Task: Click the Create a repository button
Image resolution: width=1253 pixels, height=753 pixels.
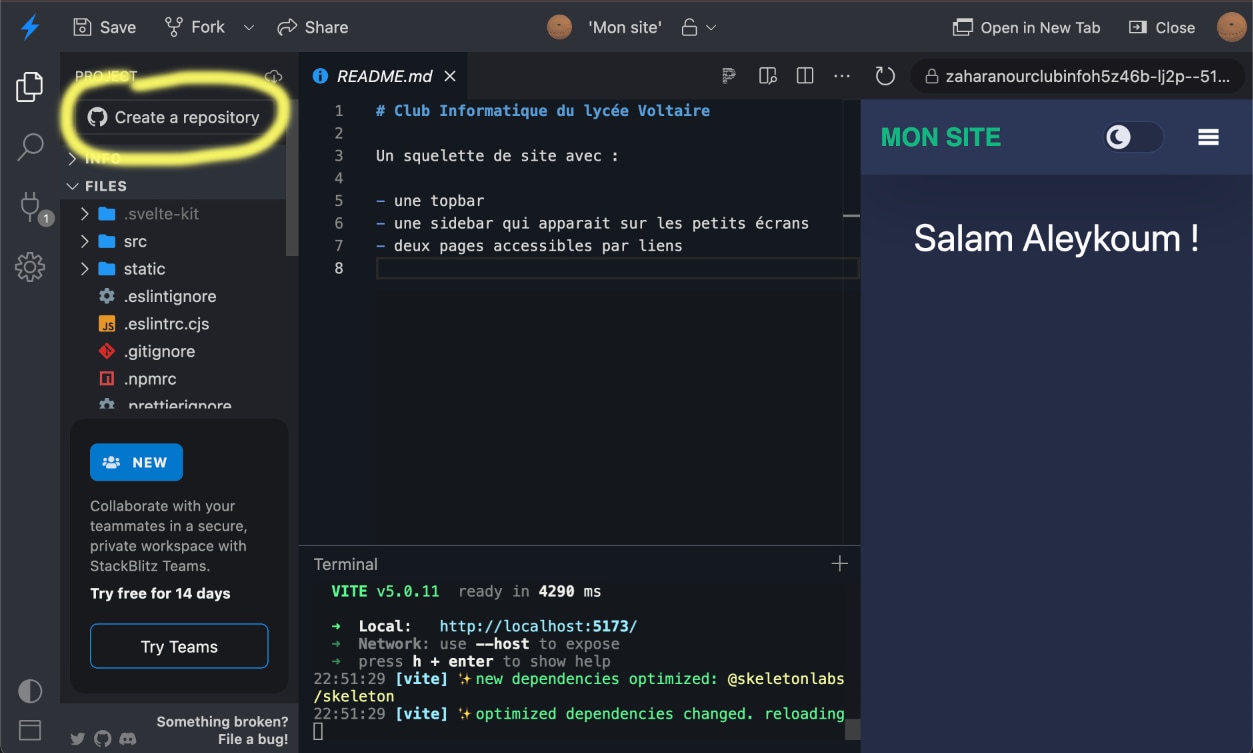Action: (174, 117)
